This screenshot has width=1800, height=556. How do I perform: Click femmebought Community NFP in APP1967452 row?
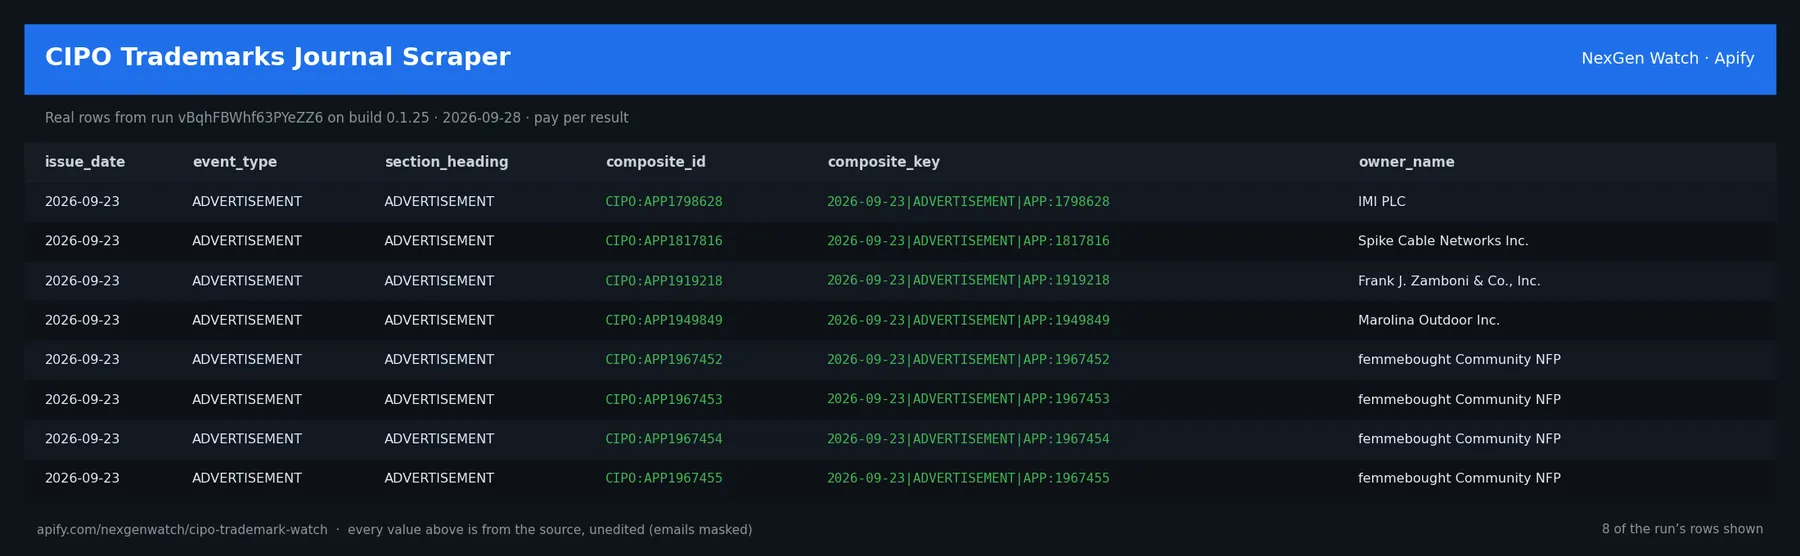[1459, 360]
